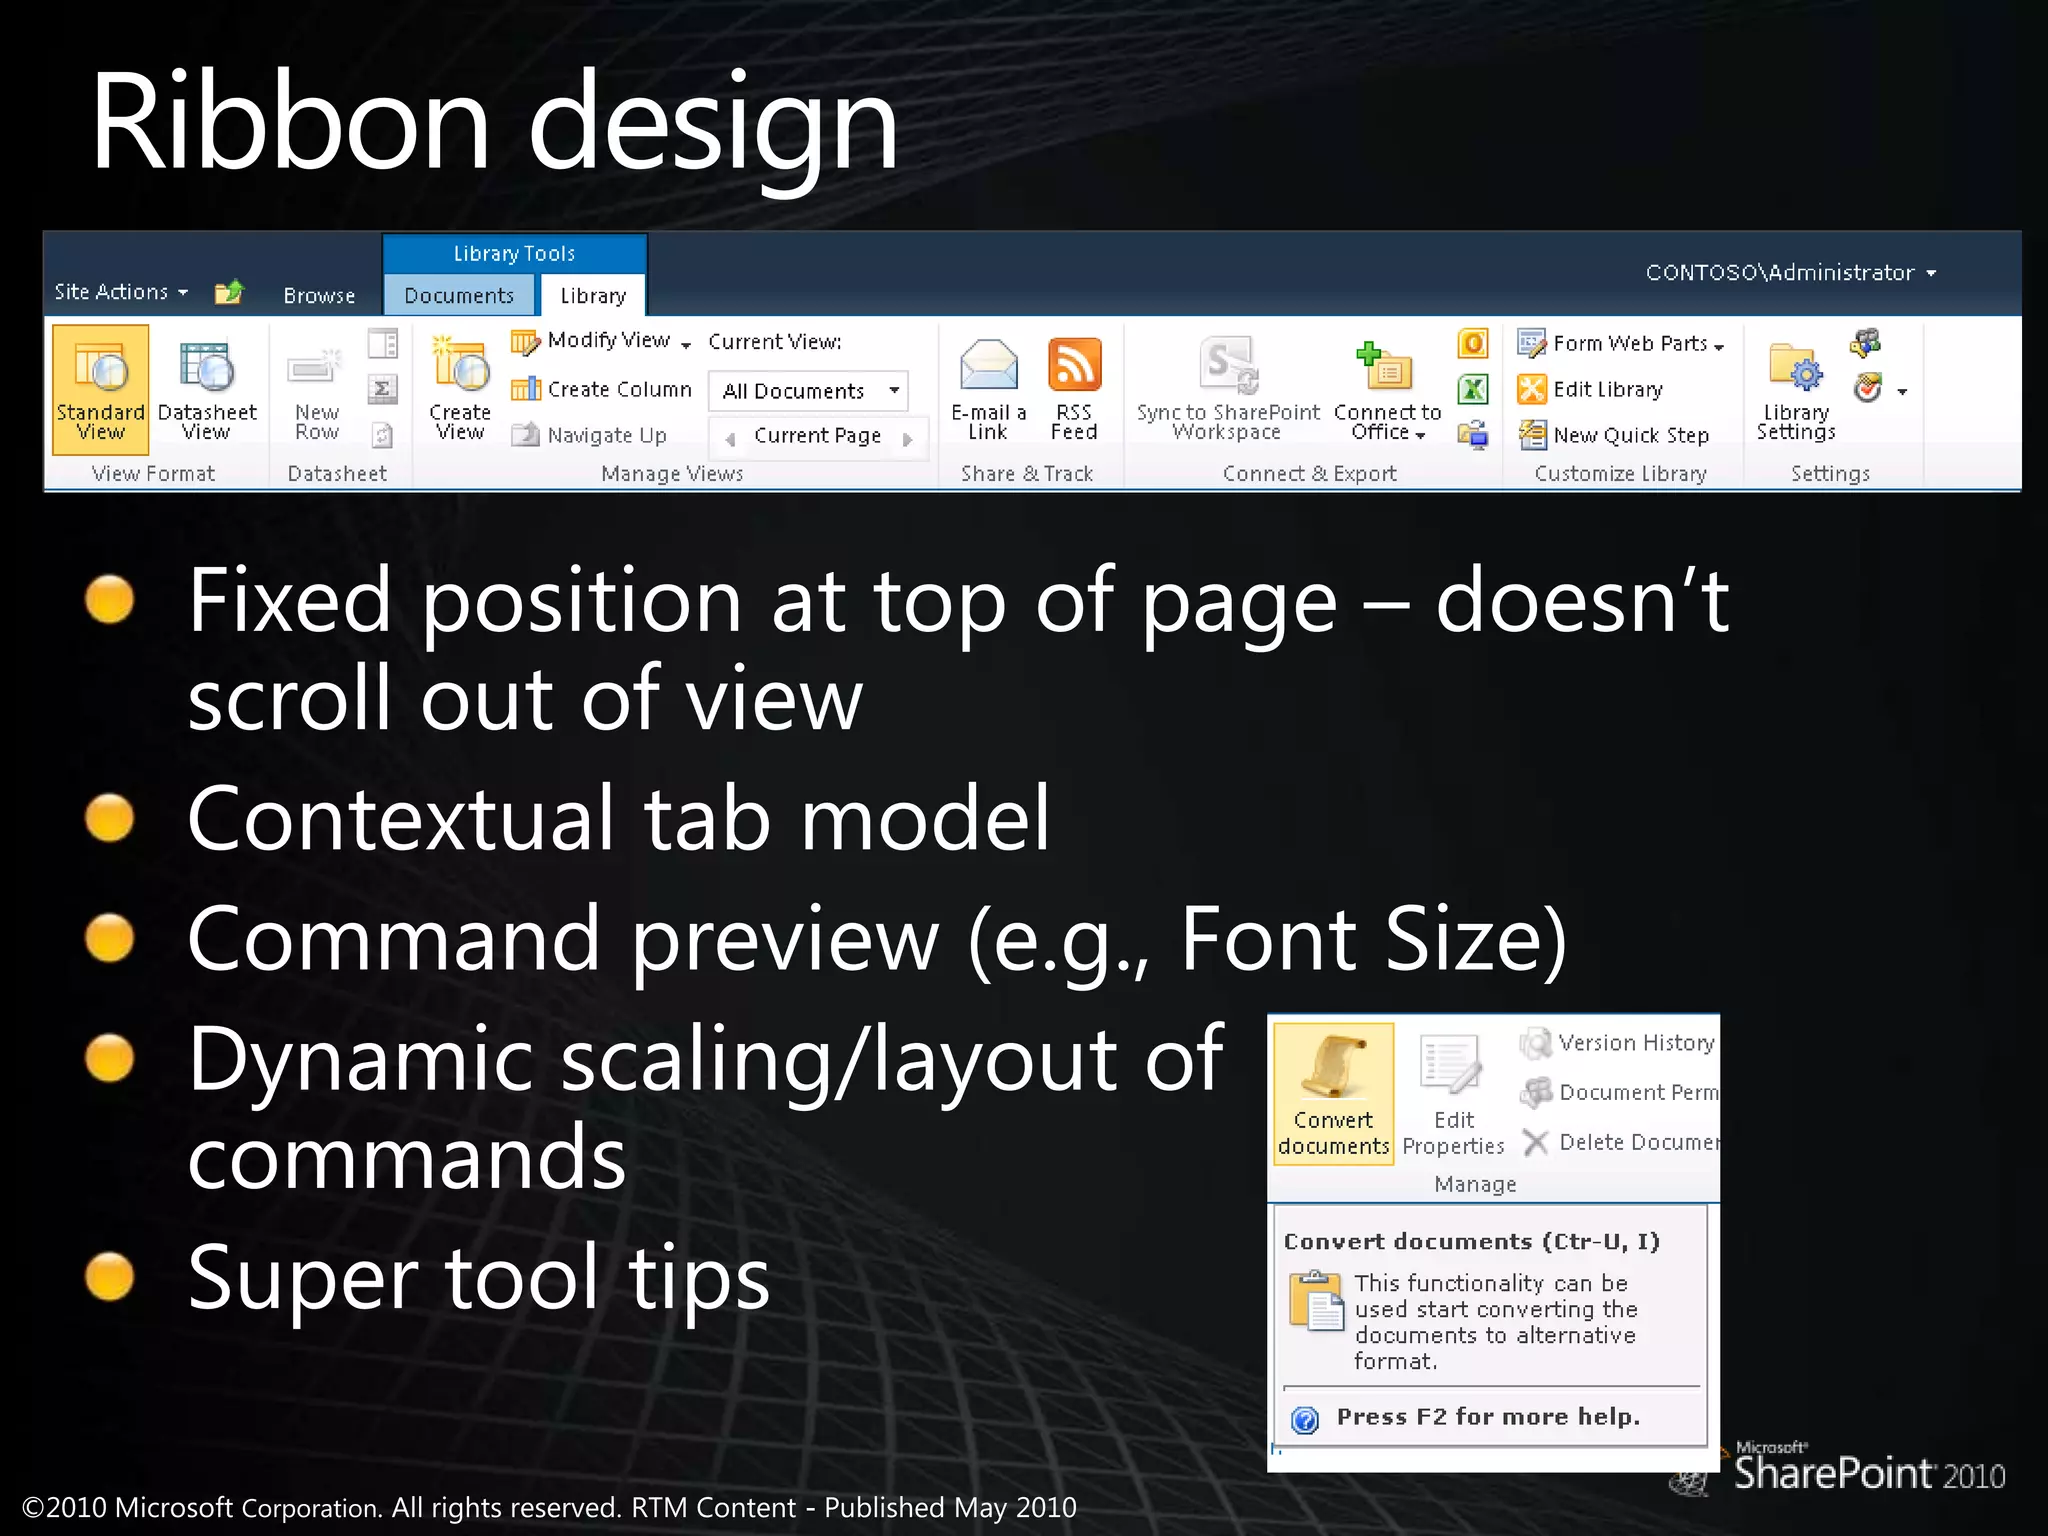Switch to the Documents tab
The image size is (2048, 1536).
[459, 295]
